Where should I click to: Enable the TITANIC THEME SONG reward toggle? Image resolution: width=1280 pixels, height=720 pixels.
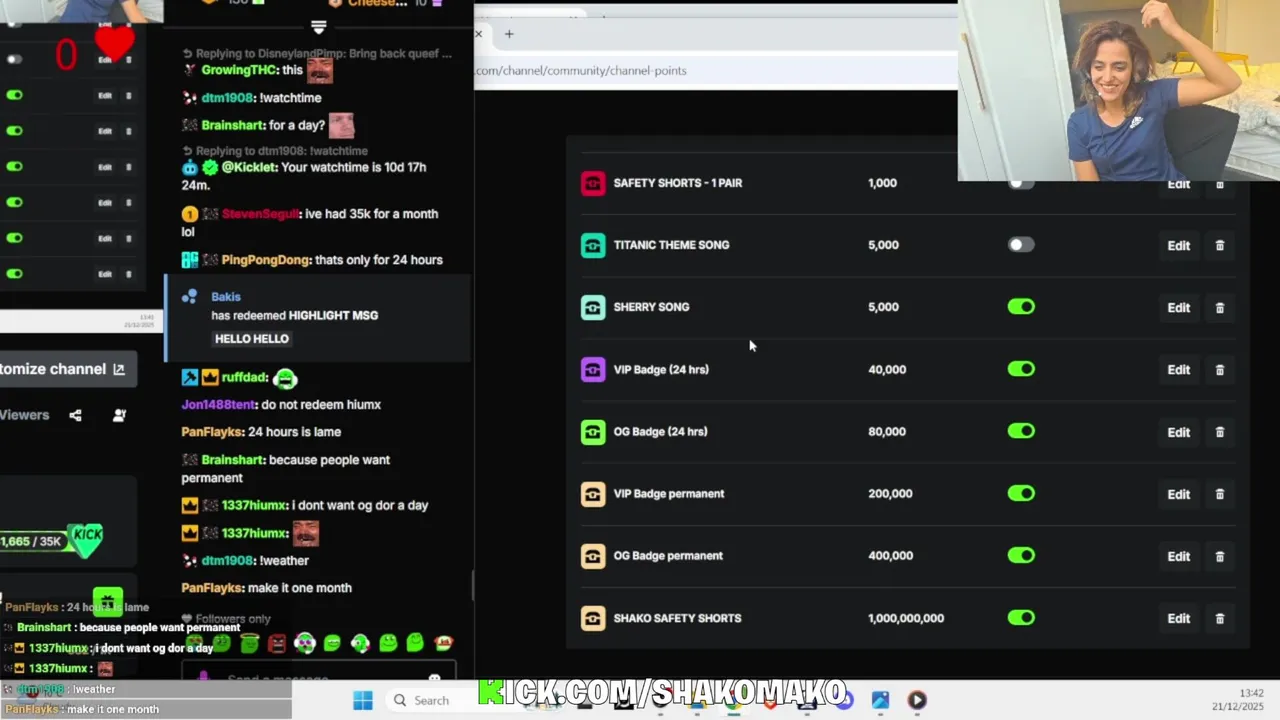(1021, 245)
